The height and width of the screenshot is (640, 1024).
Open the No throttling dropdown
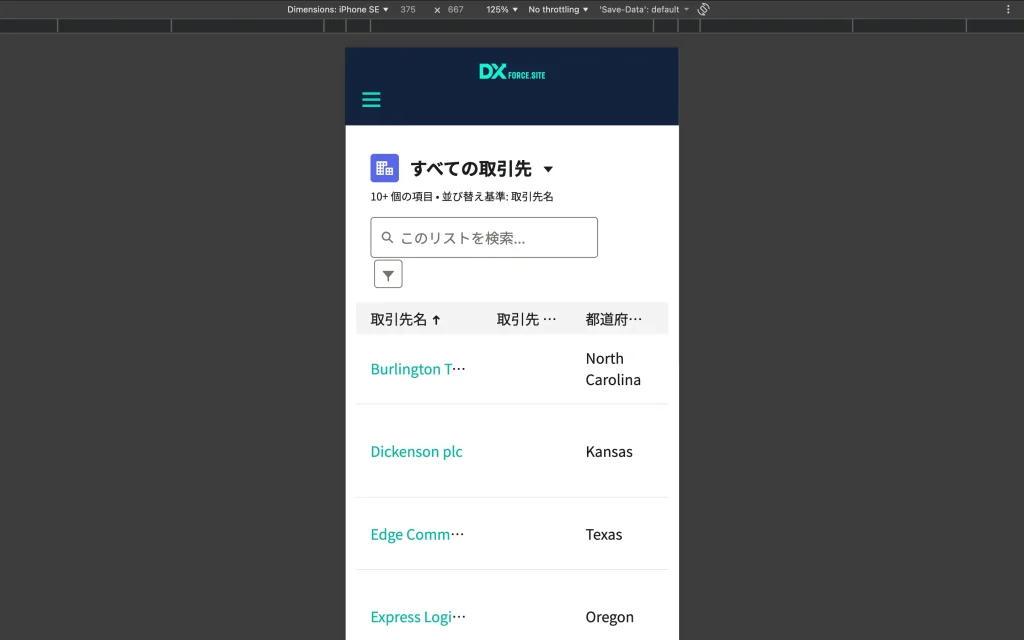point(558,9)
